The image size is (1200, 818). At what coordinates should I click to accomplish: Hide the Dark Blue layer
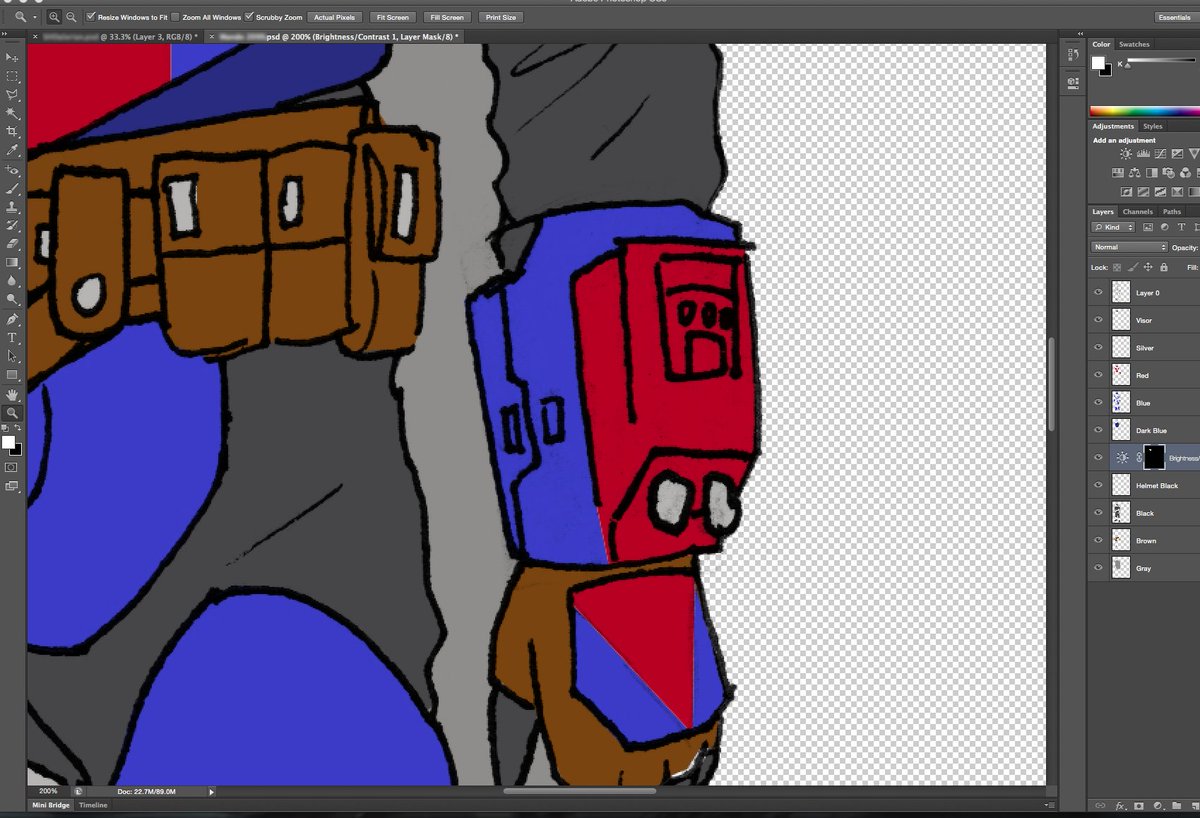(1098, 430)
